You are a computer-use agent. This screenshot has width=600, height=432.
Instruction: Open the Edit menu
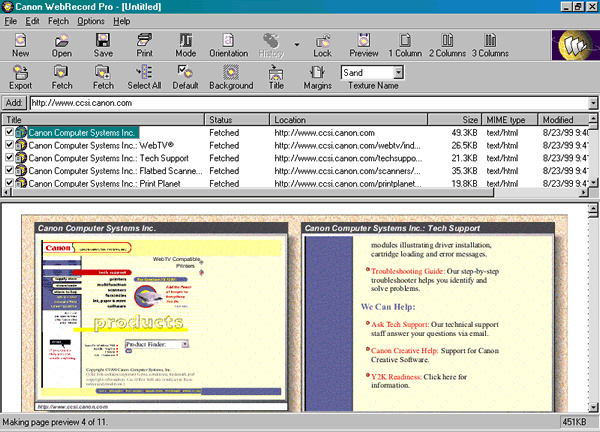click(x=32, y=21)
